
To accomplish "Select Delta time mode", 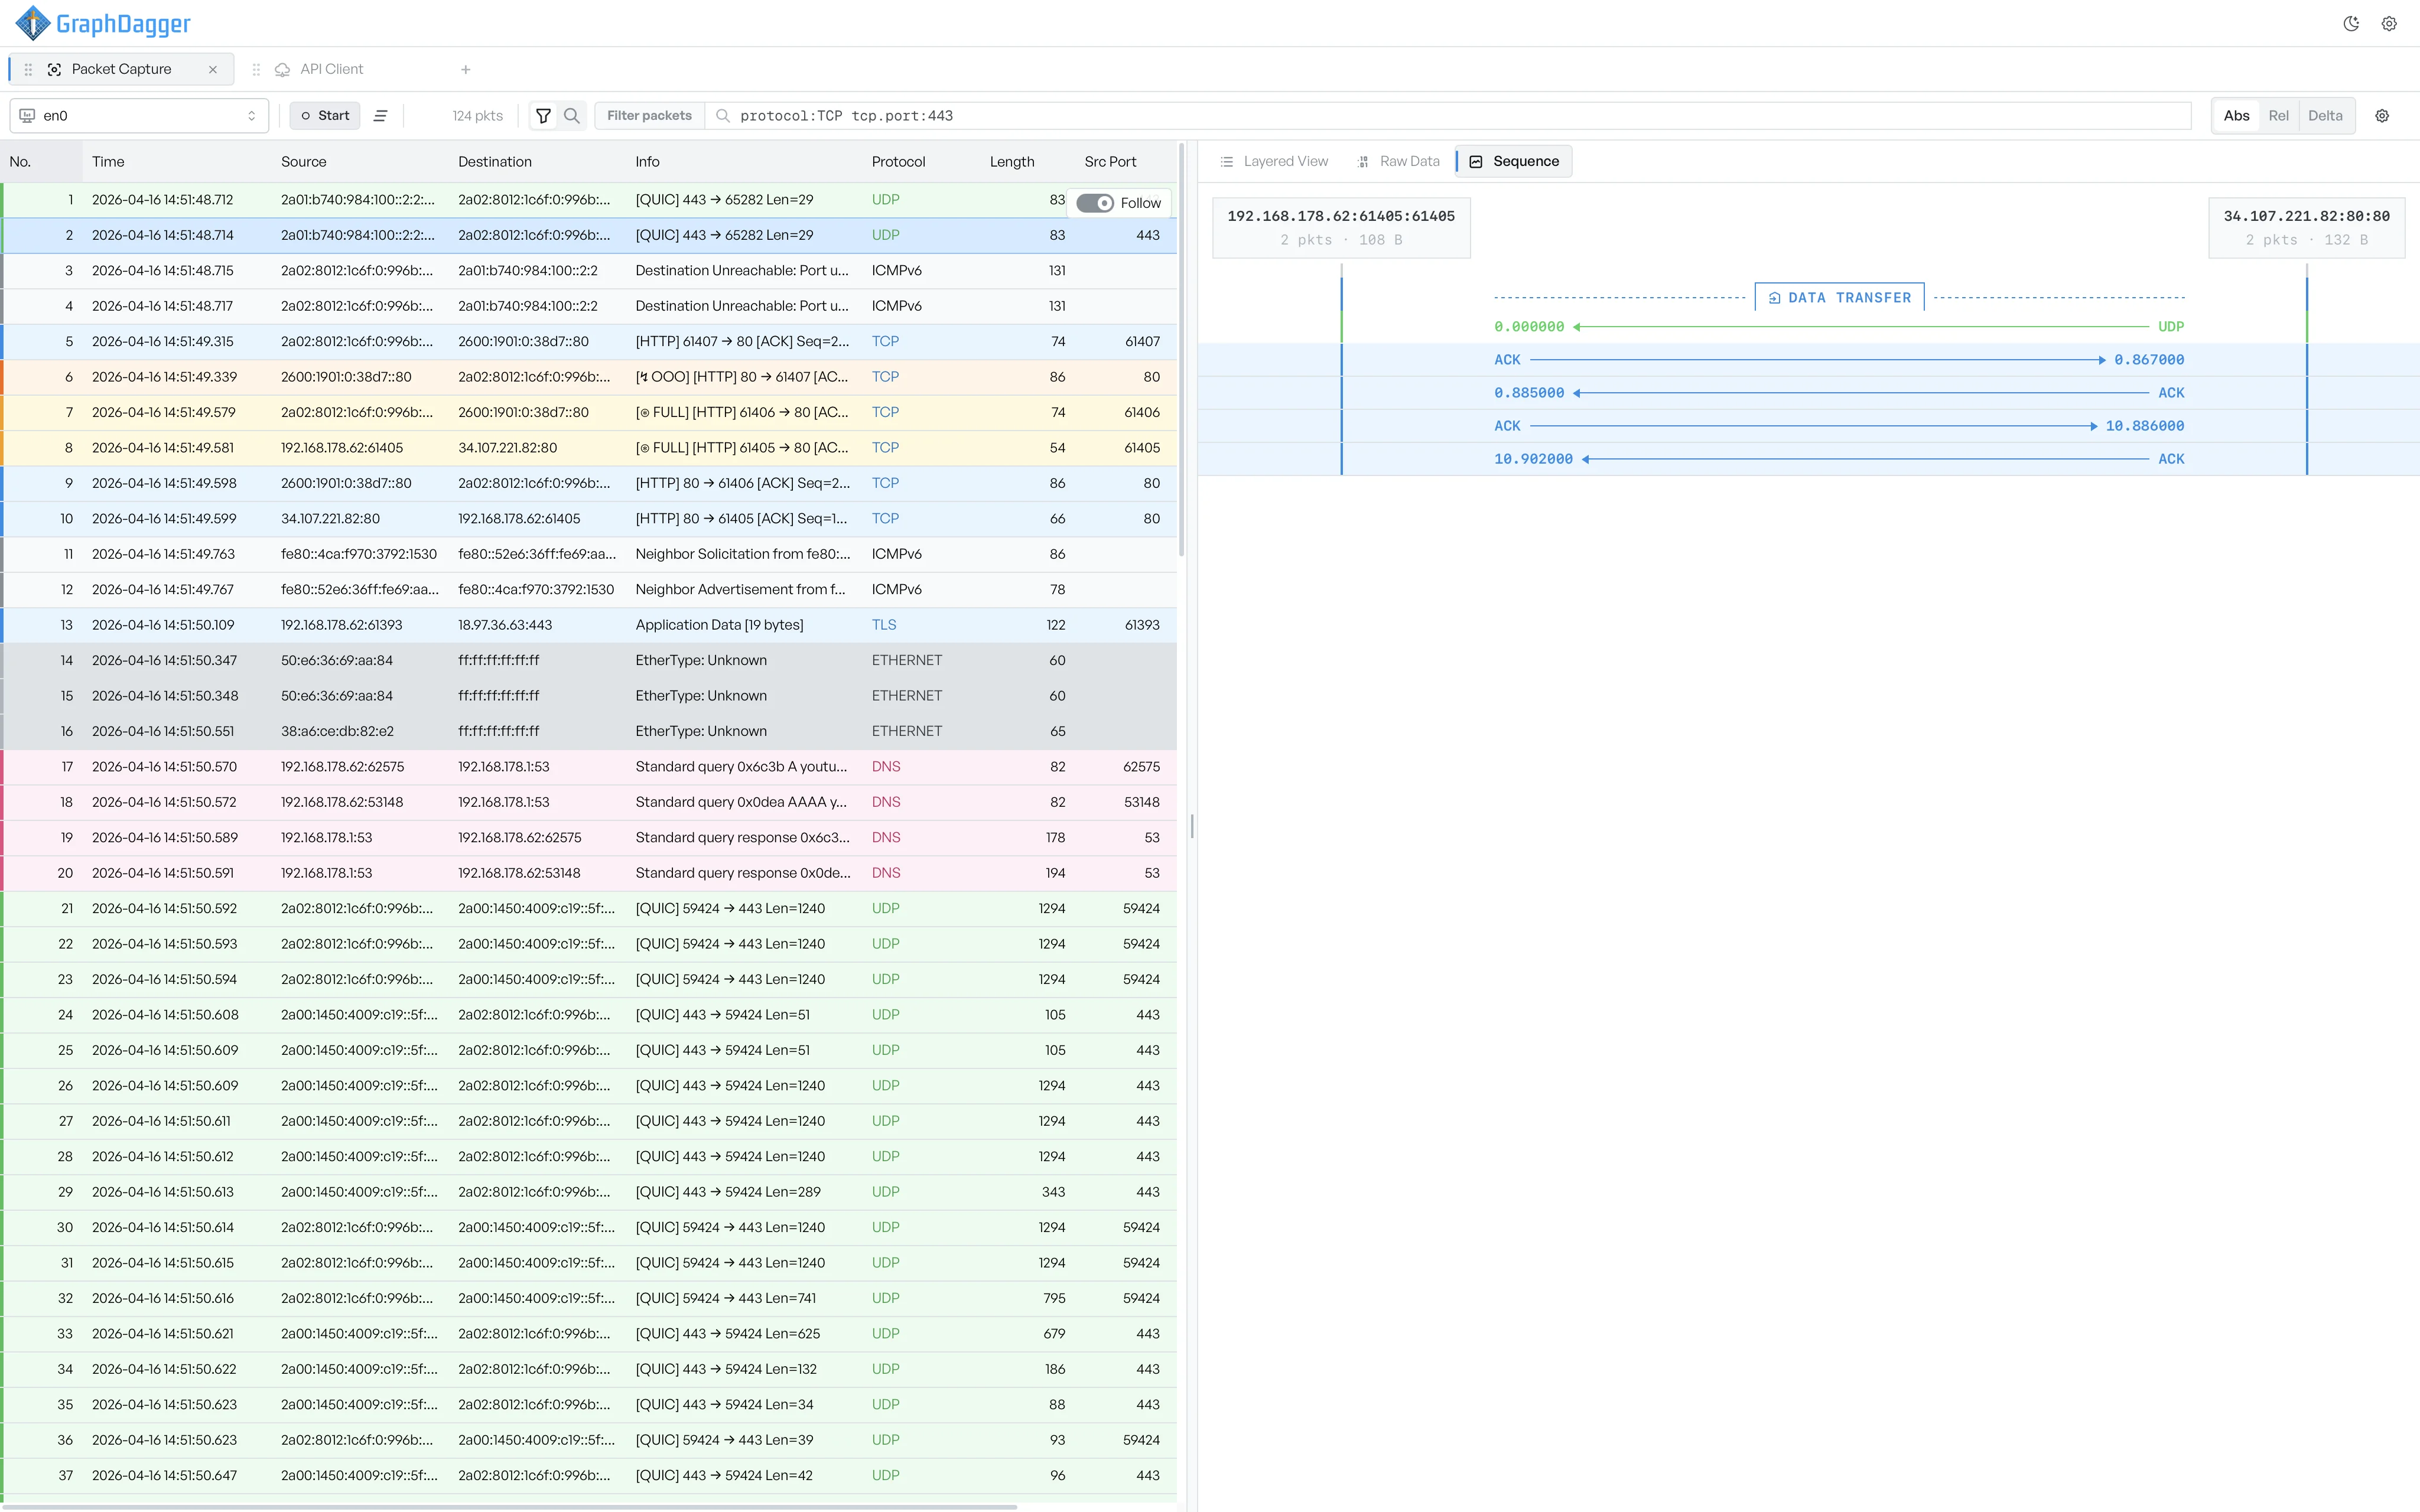I will pos(2325,116).
